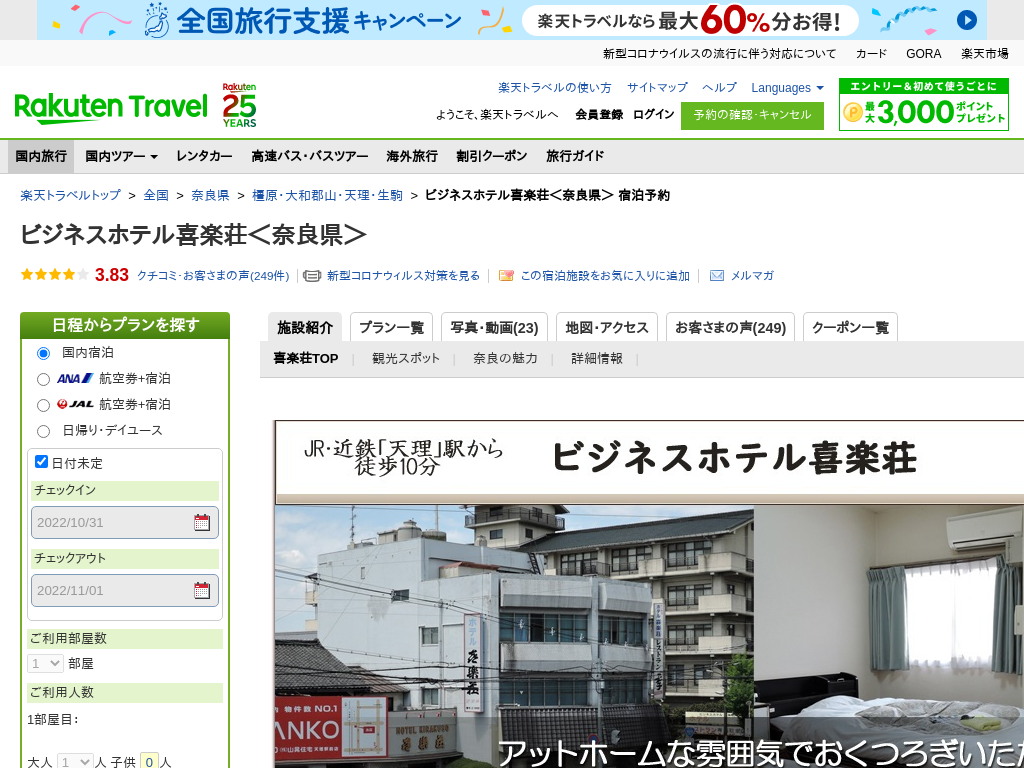The width and height of the screenshot is (1024, 768).
Task: Open the 喜楽荘TOP sub-tab
Action: [x=306, y=359]
